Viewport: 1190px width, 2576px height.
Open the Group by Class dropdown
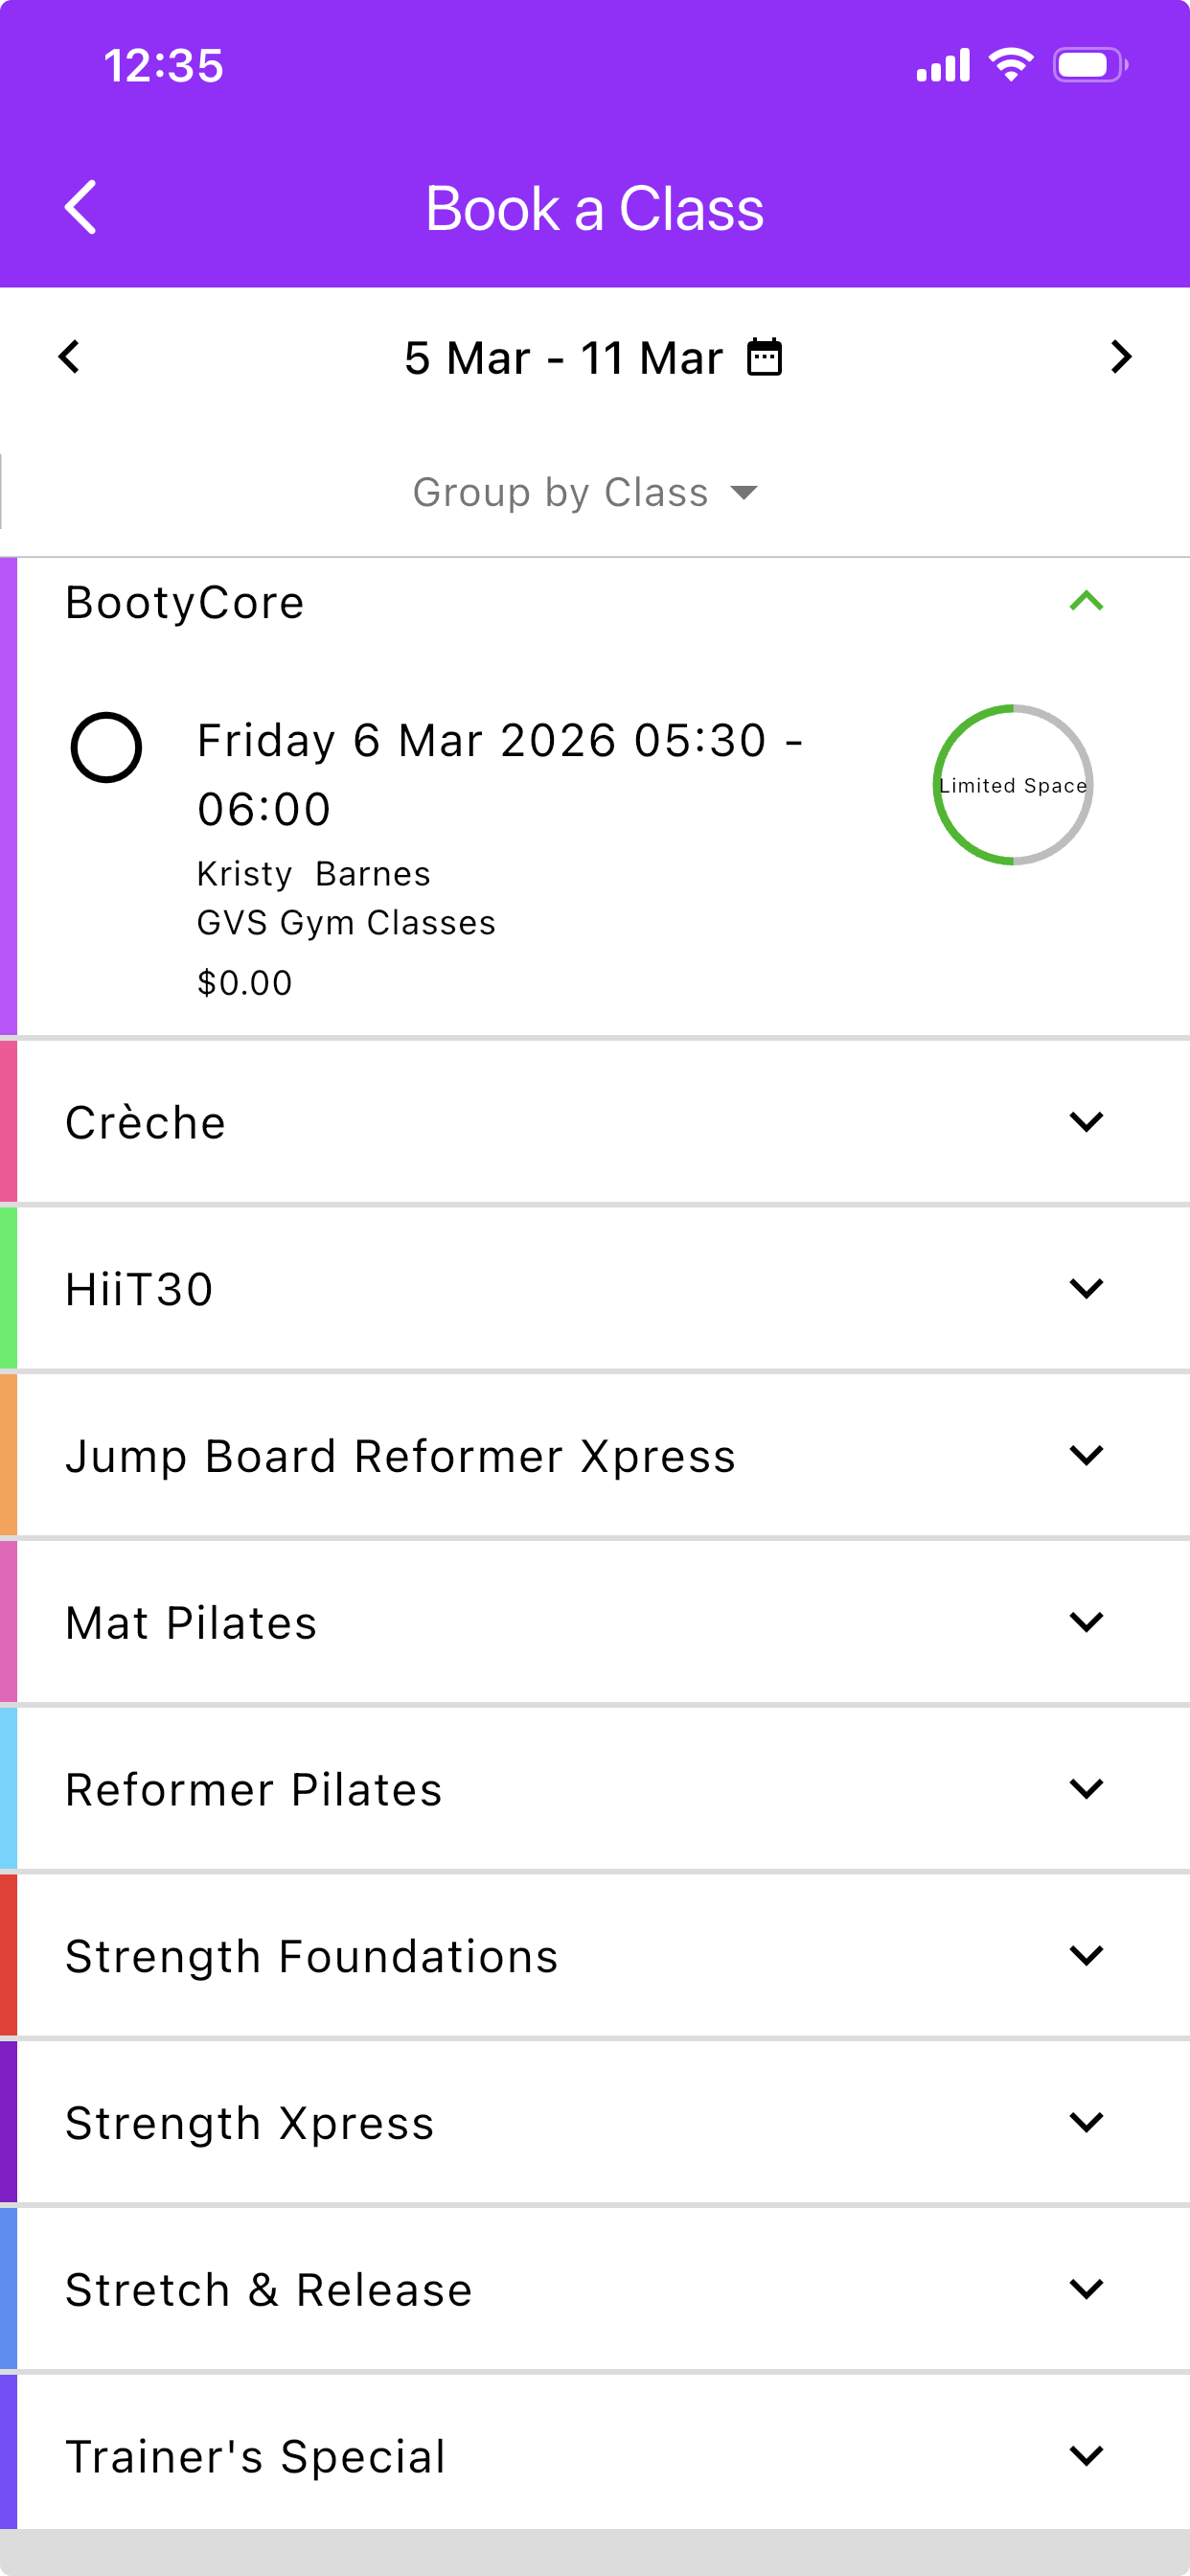tap(586, 492)
